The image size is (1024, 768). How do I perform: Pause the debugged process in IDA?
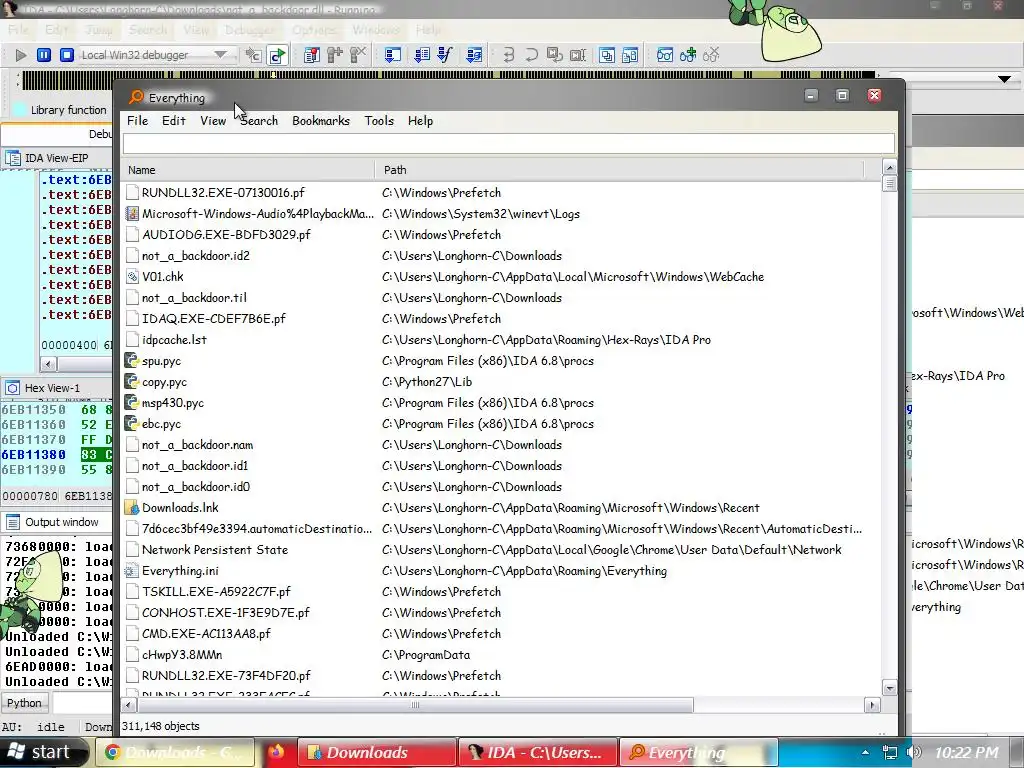click(44, 55)
